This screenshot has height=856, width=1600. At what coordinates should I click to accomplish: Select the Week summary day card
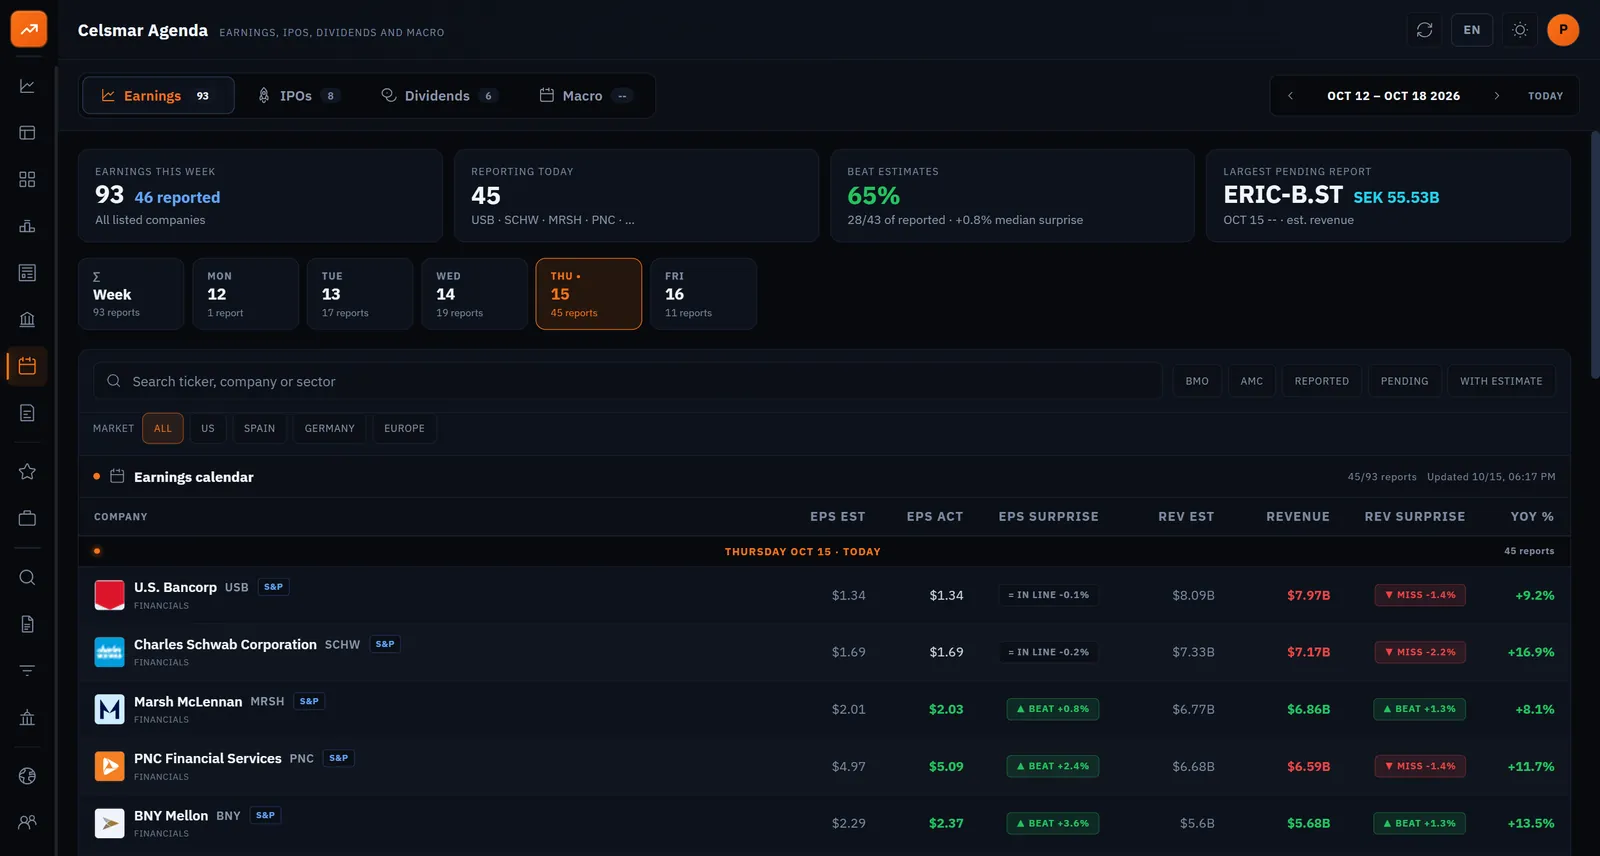(x=131, y=294)
